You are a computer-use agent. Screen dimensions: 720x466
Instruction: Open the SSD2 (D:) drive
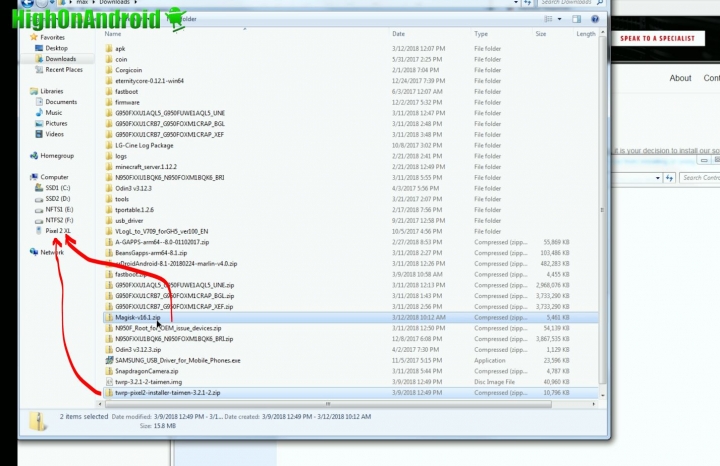(58, 198)
